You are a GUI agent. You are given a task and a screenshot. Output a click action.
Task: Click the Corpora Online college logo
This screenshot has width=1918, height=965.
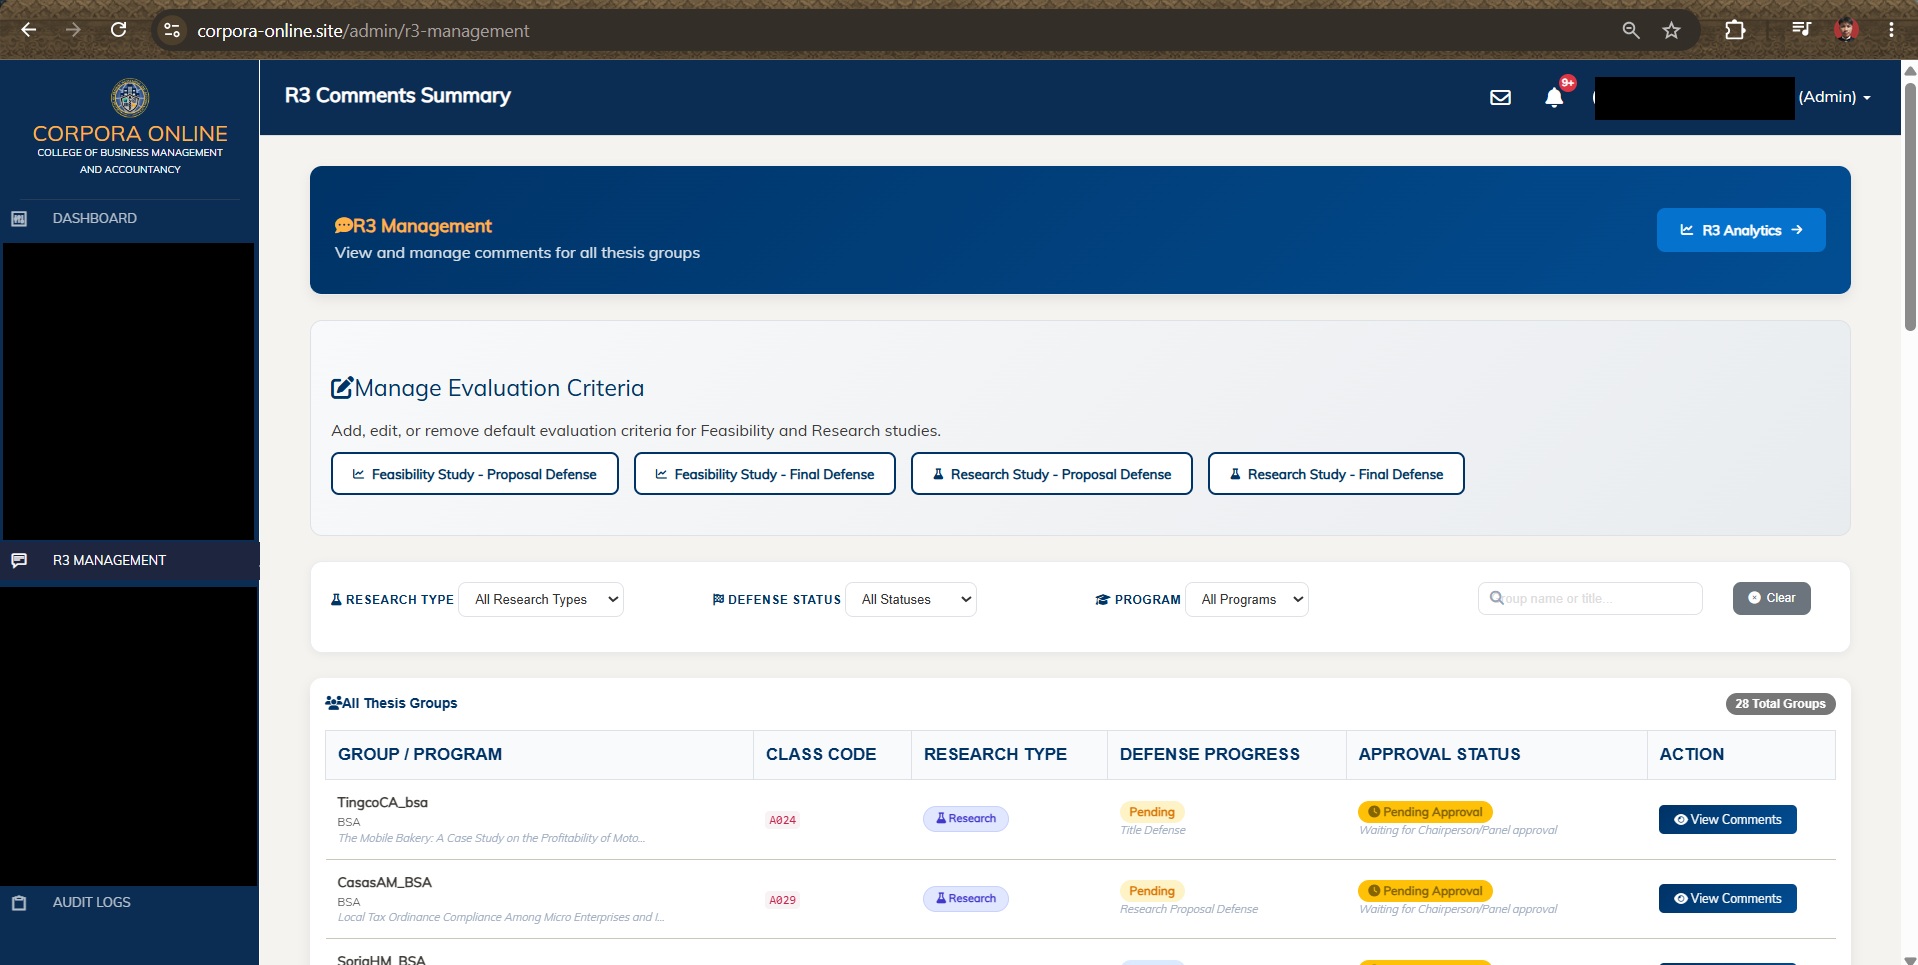(x=130, y=98)
